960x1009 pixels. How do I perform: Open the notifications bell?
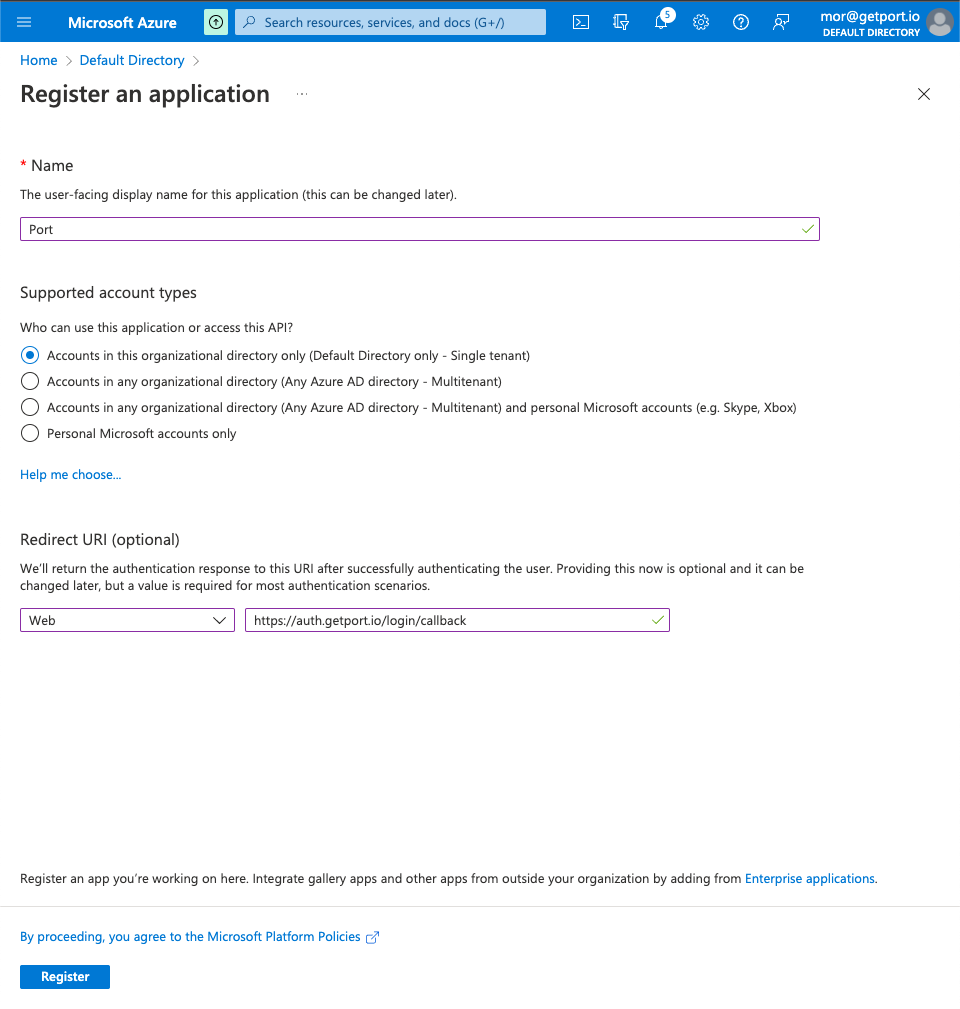661,22
